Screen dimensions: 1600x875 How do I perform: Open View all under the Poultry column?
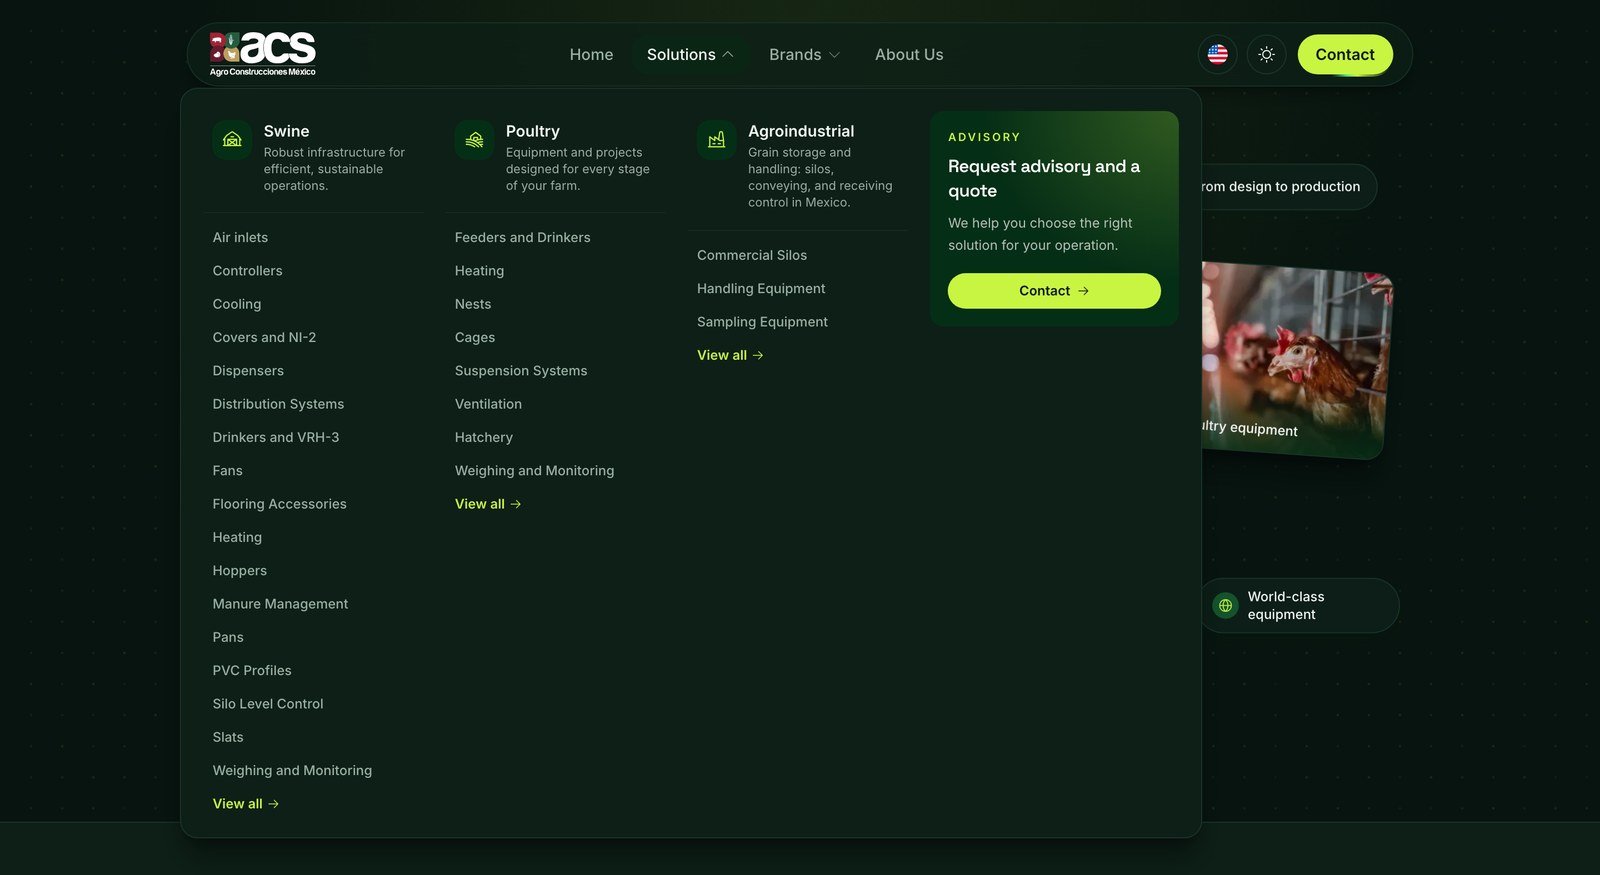(488, 504)
